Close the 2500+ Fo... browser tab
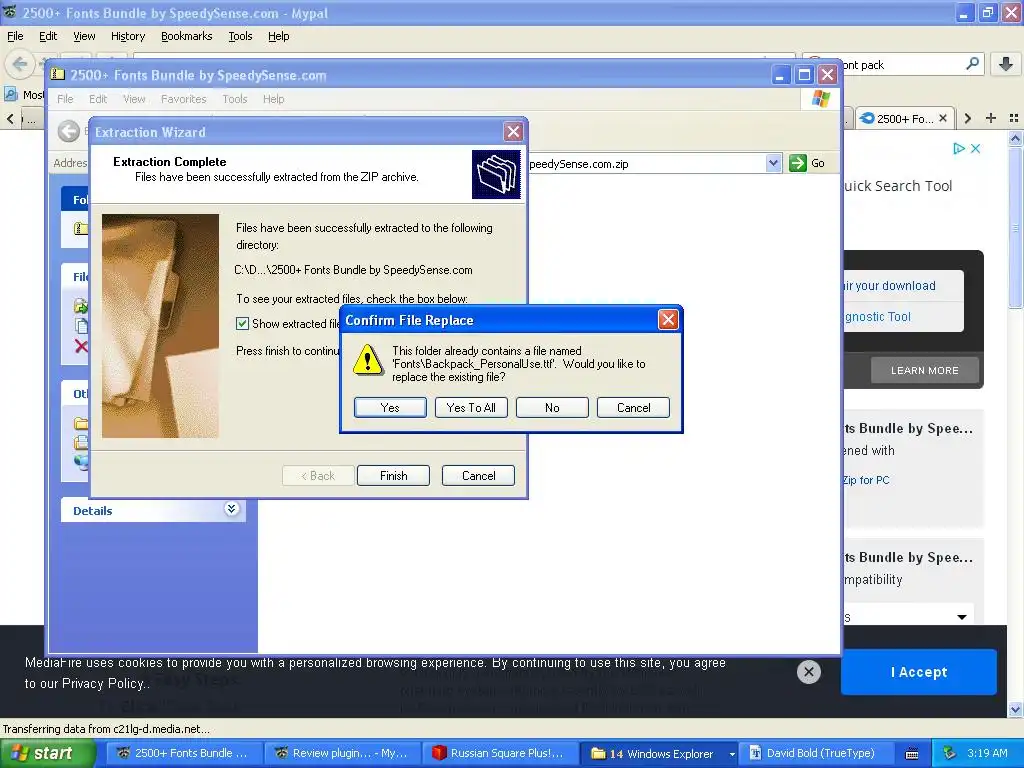The image size is (1024, 768). (x=942, y=118)
